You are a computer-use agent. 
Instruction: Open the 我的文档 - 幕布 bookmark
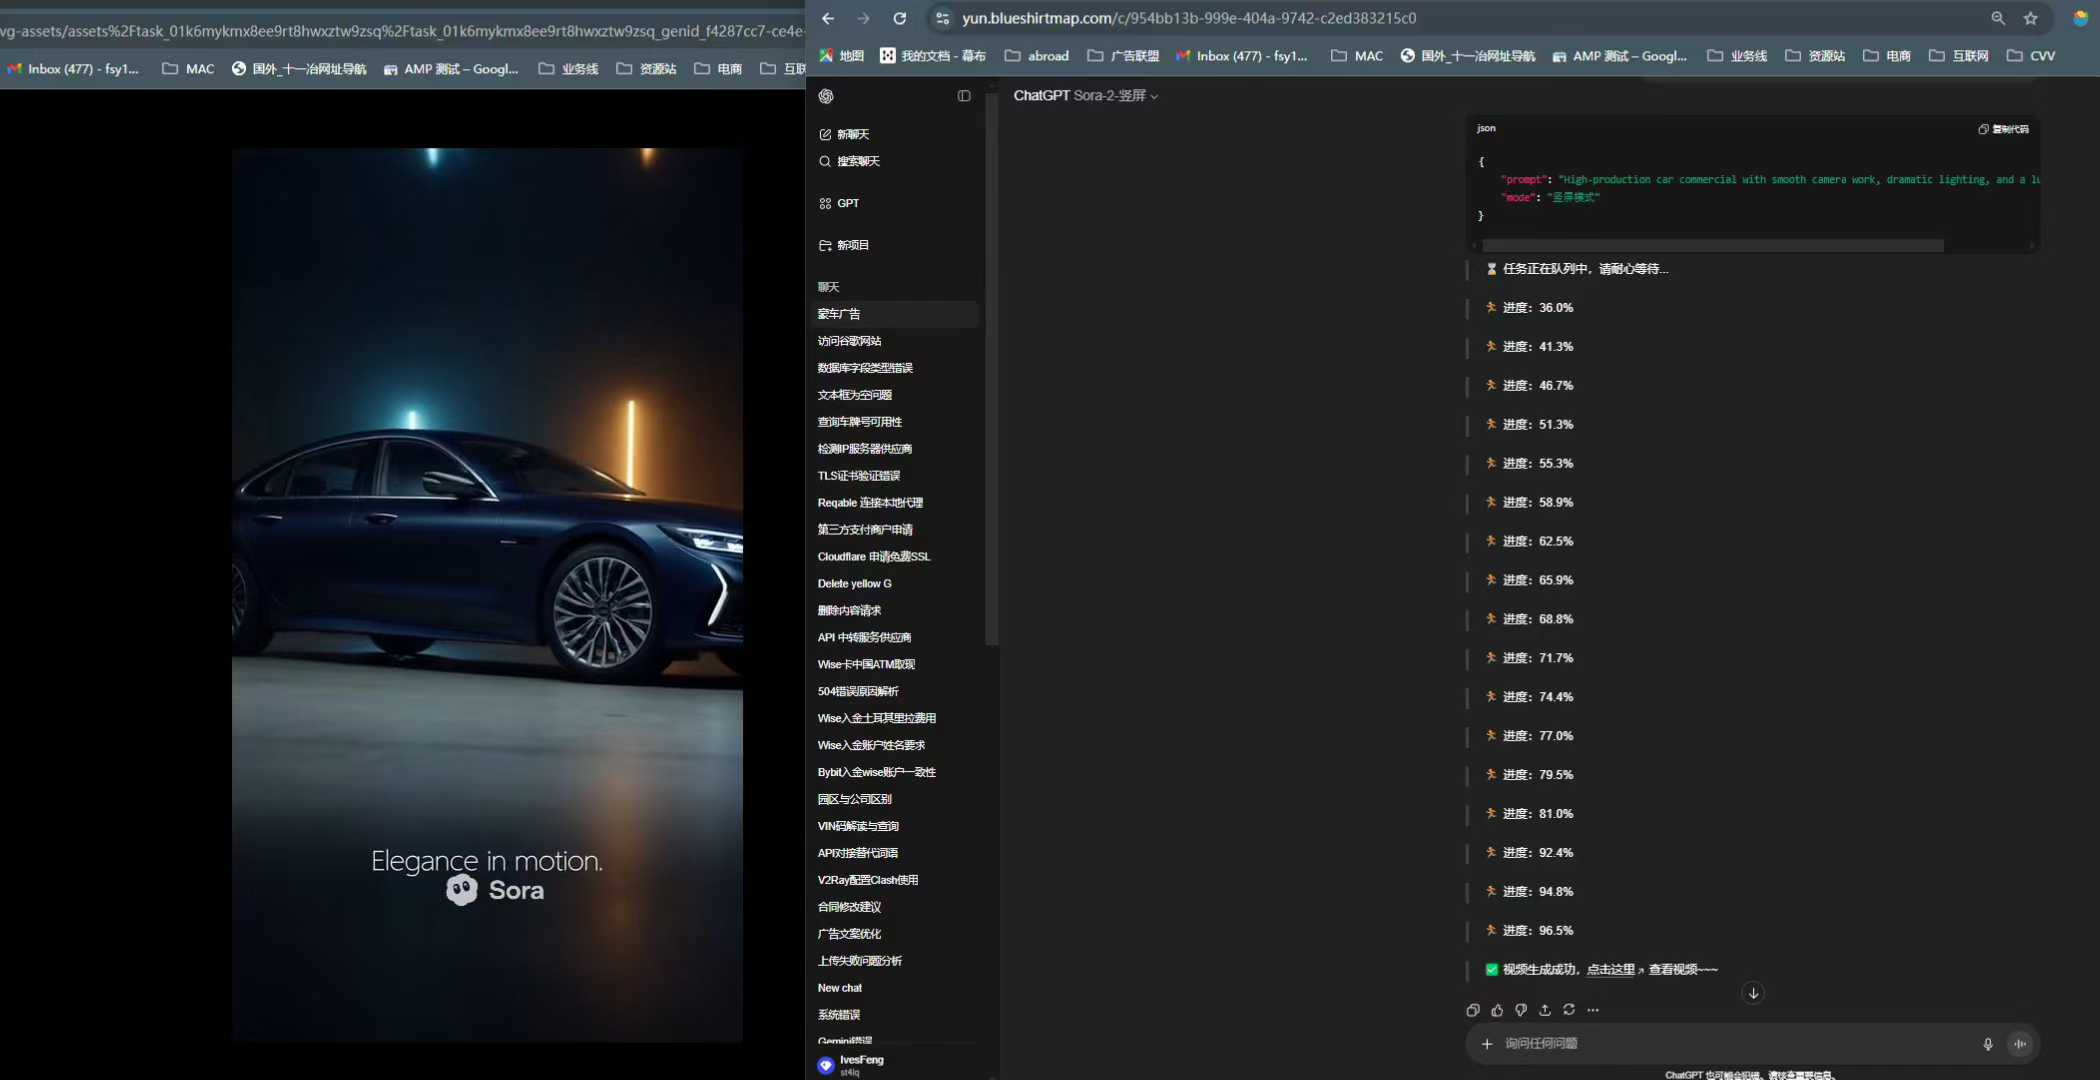[933, 56]
